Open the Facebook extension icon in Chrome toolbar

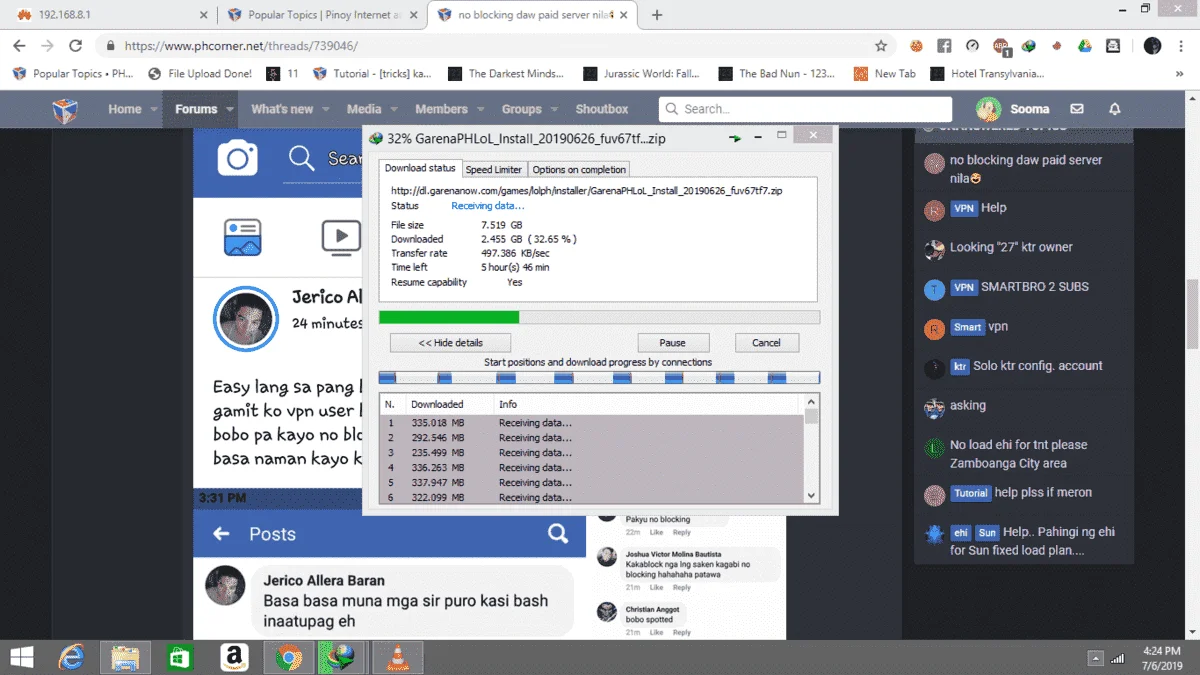click(x=944, y=46)
